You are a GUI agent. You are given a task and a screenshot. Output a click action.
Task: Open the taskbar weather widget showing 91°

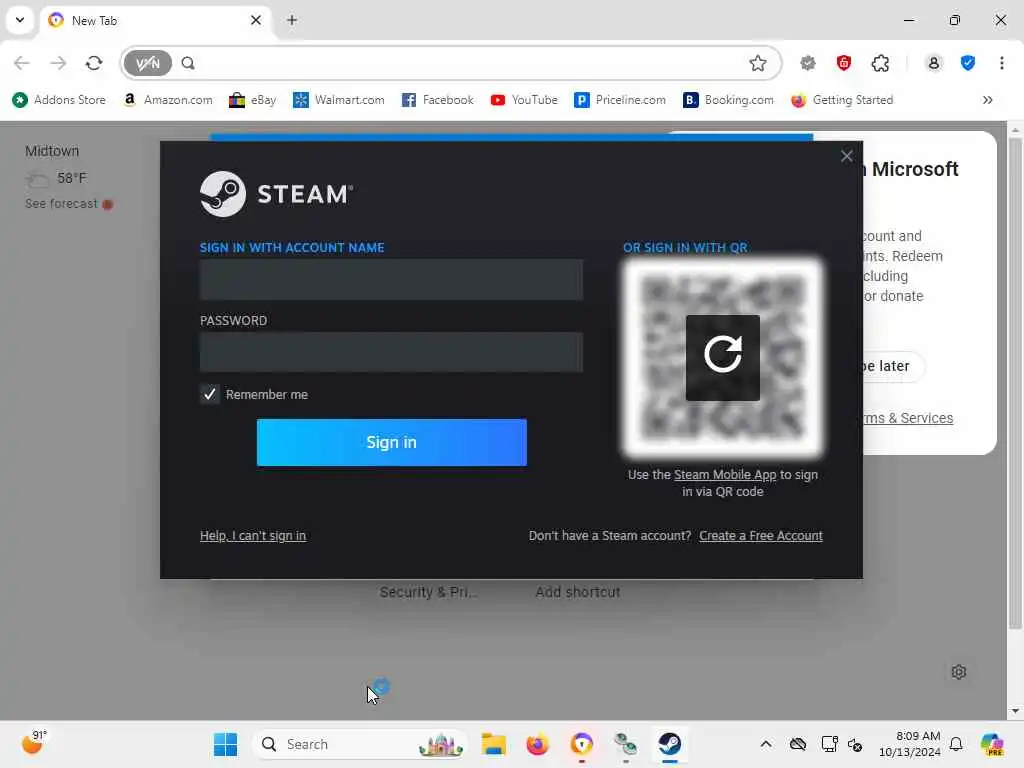(33, 743)
